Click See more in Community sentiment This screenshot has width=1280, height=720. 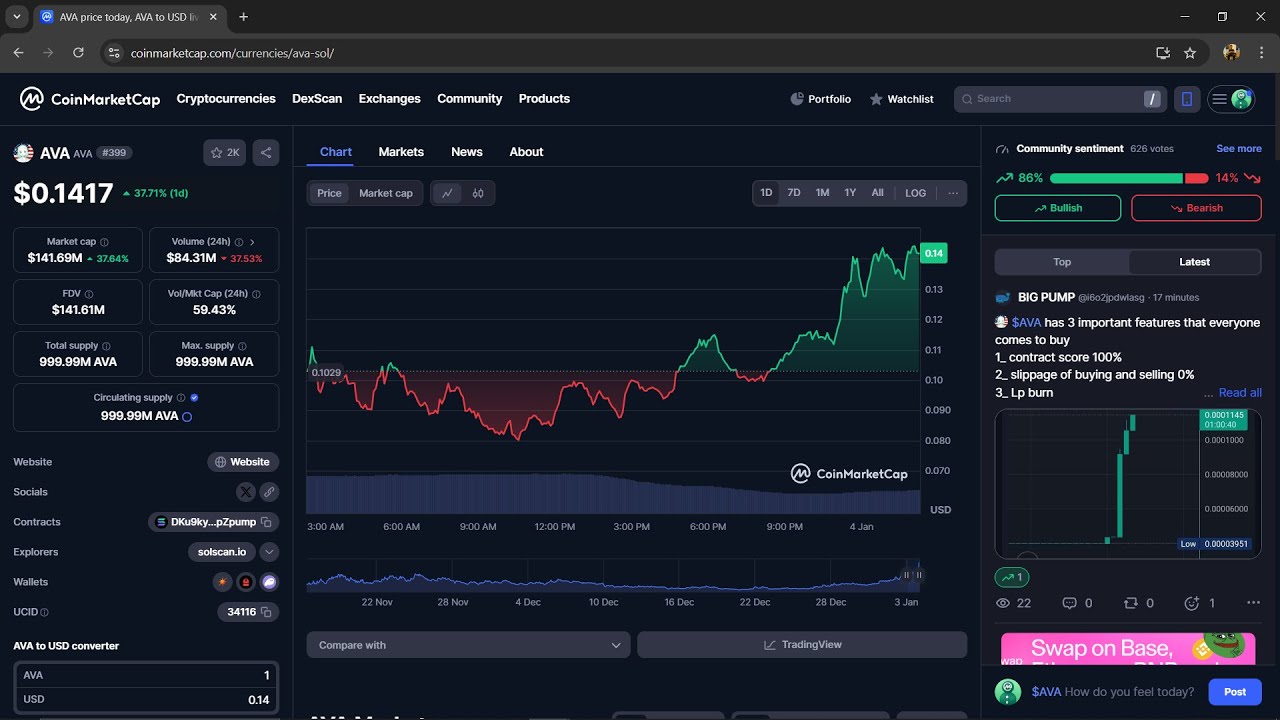1239,149
